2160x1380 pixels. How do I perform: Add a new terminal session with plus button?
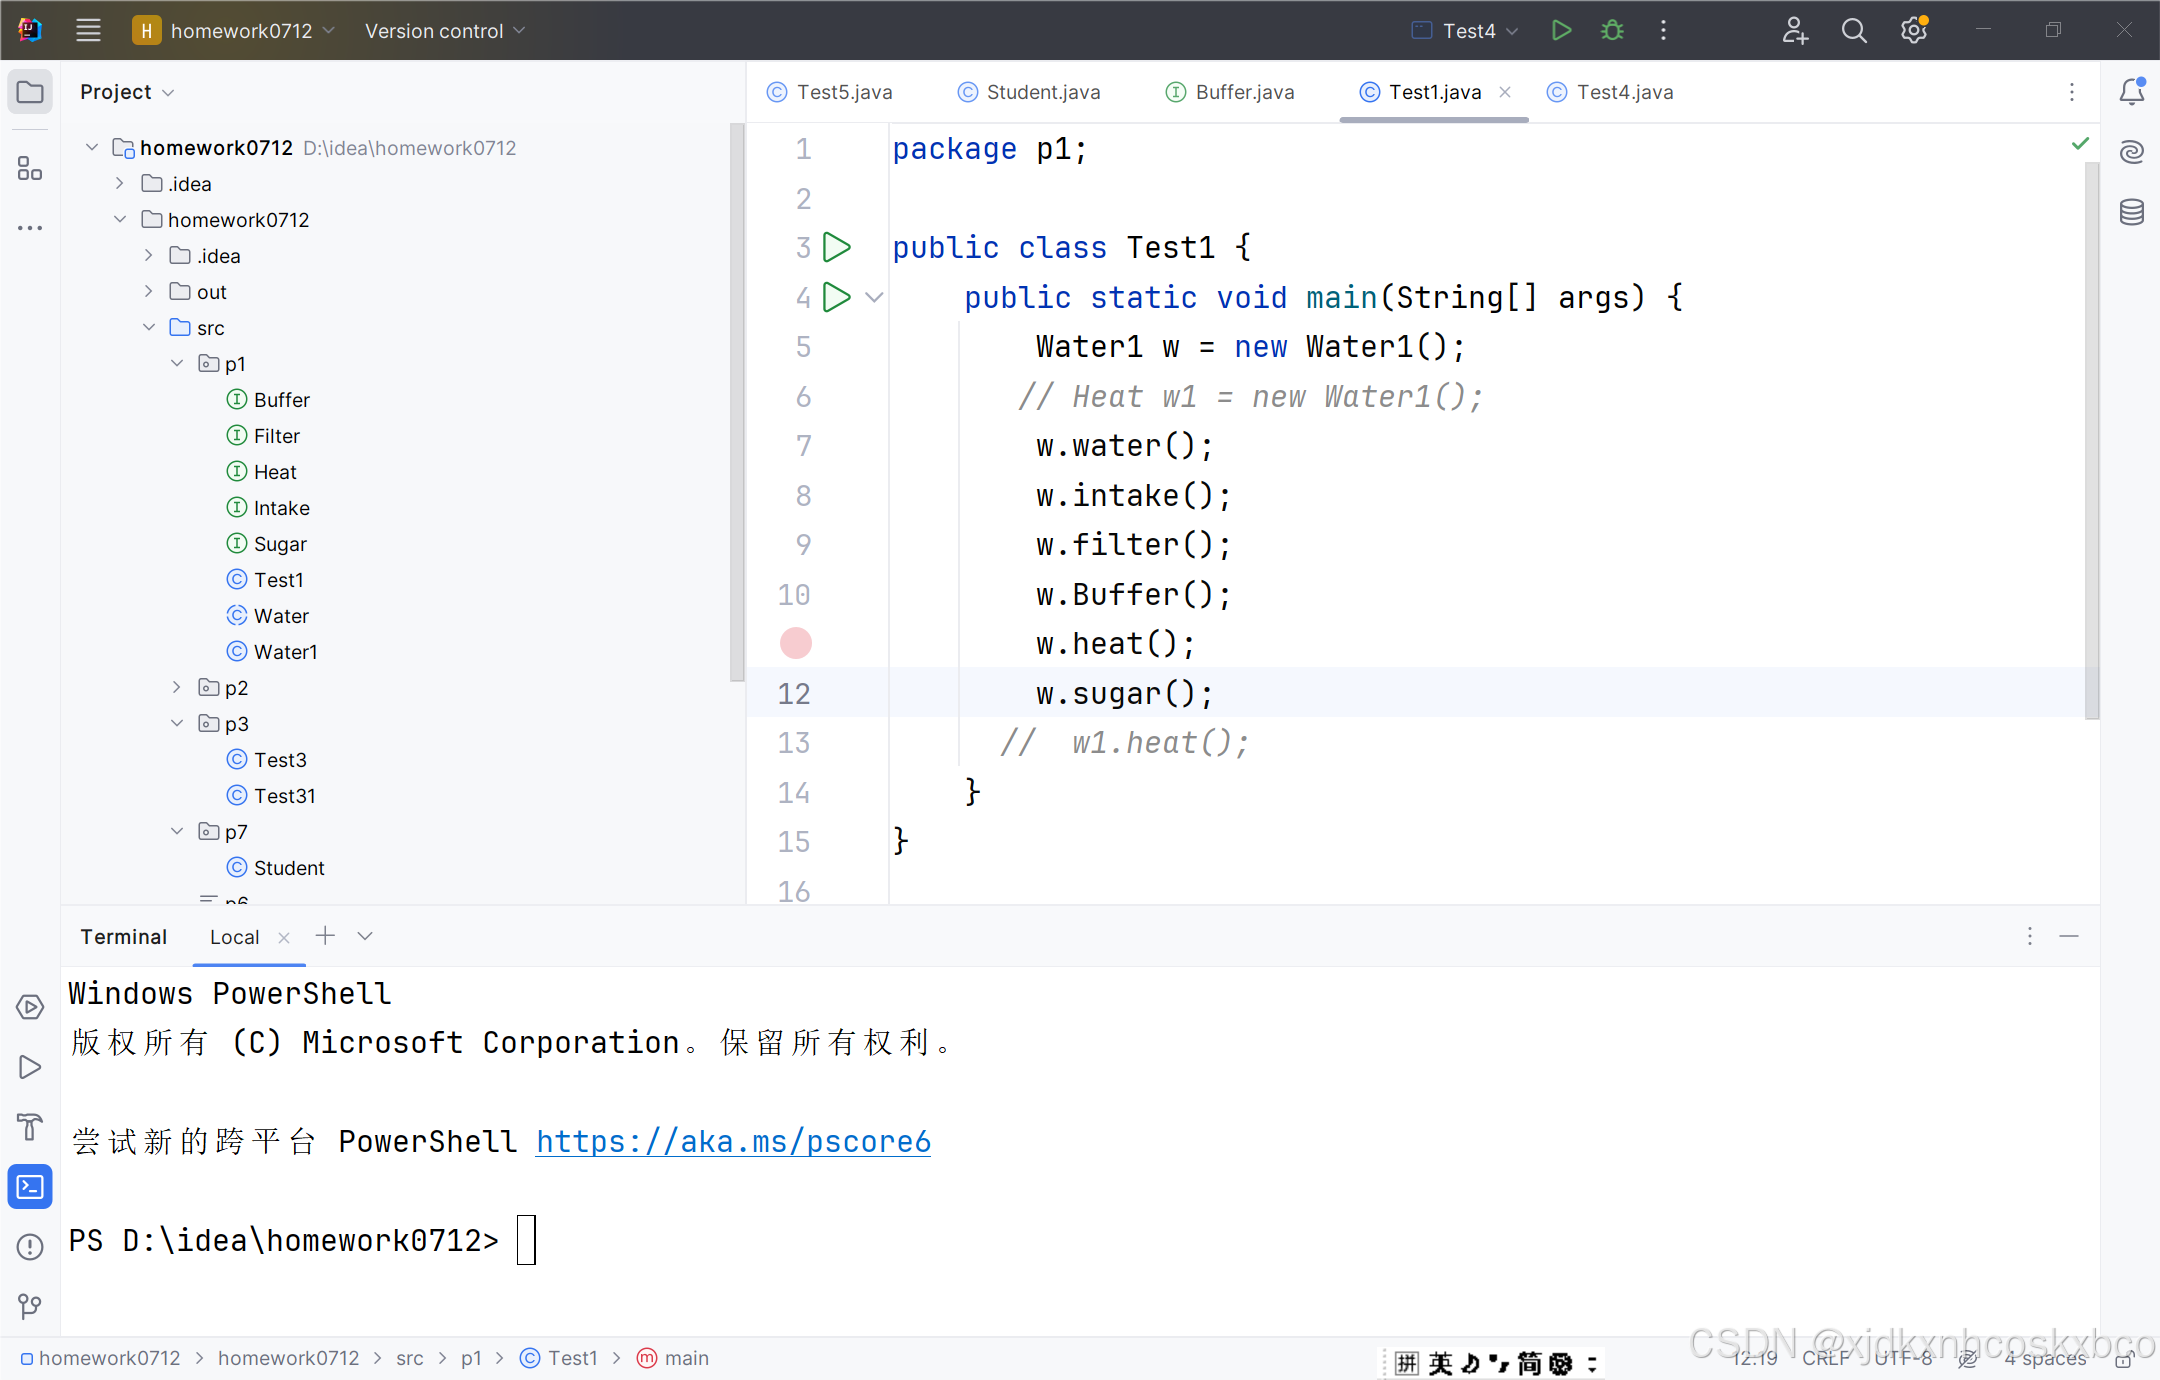pyautogui.click(x=324, y=936)
